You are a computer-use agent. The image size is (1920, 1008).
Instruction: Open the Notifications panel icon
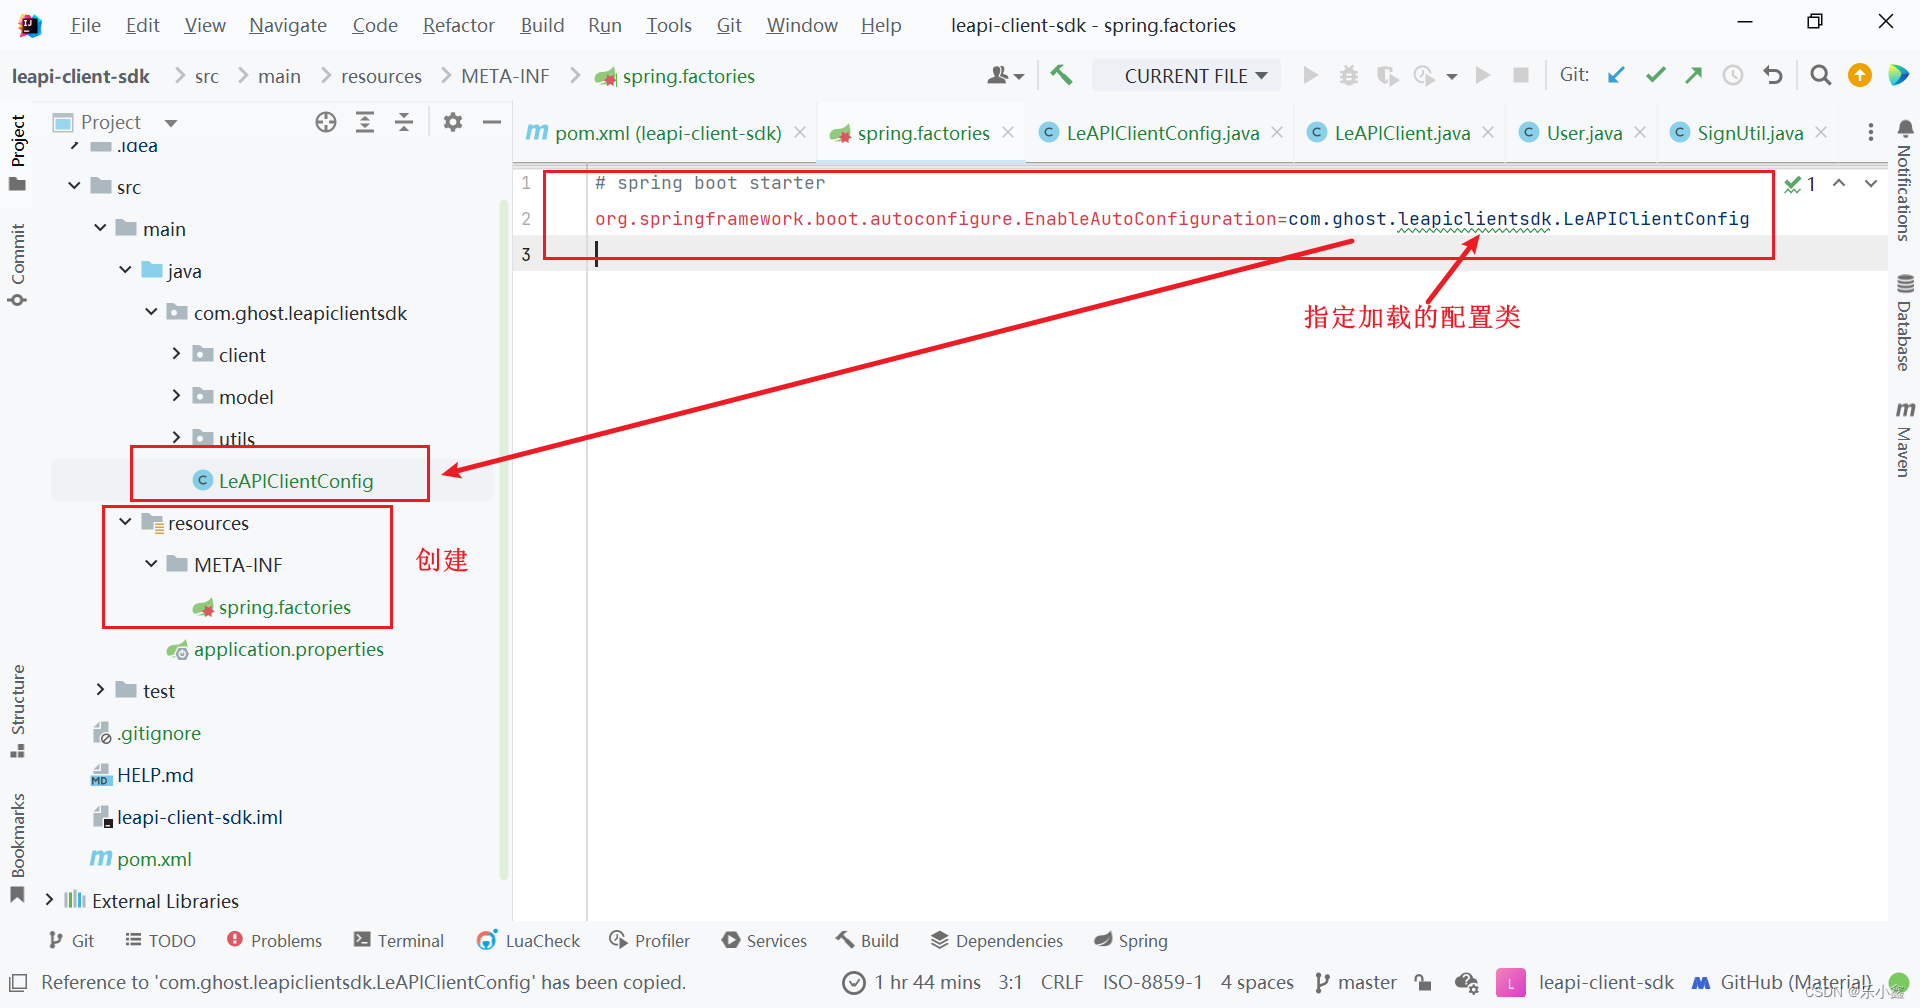[1904, 130]
